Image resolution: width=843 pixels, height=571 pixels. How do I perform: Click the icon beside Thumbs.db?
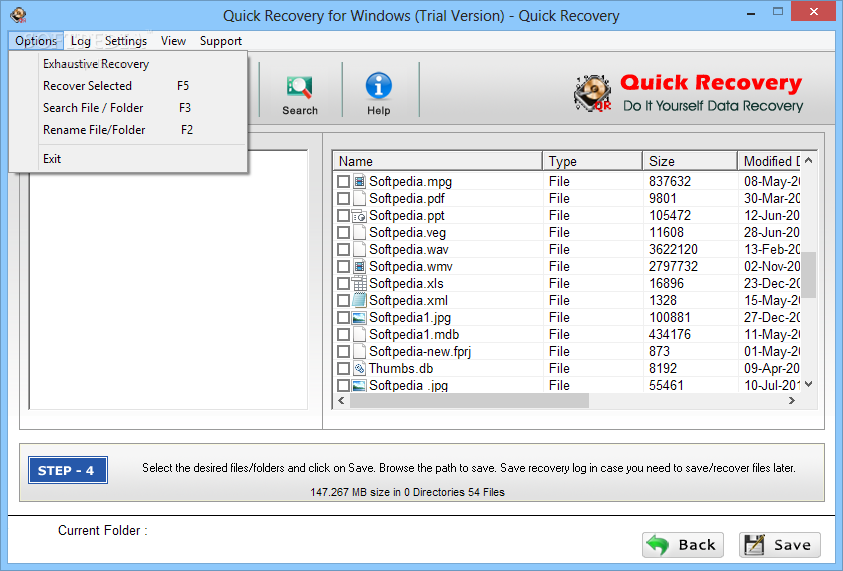(360, 368)
